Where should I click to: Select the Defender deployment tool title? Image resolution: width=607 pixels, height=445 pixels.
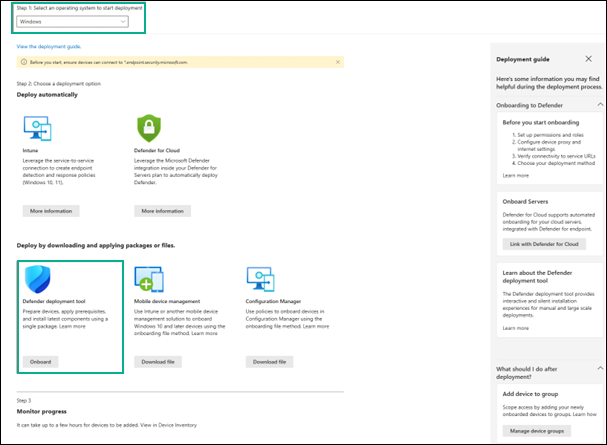[x=54, y=301]
